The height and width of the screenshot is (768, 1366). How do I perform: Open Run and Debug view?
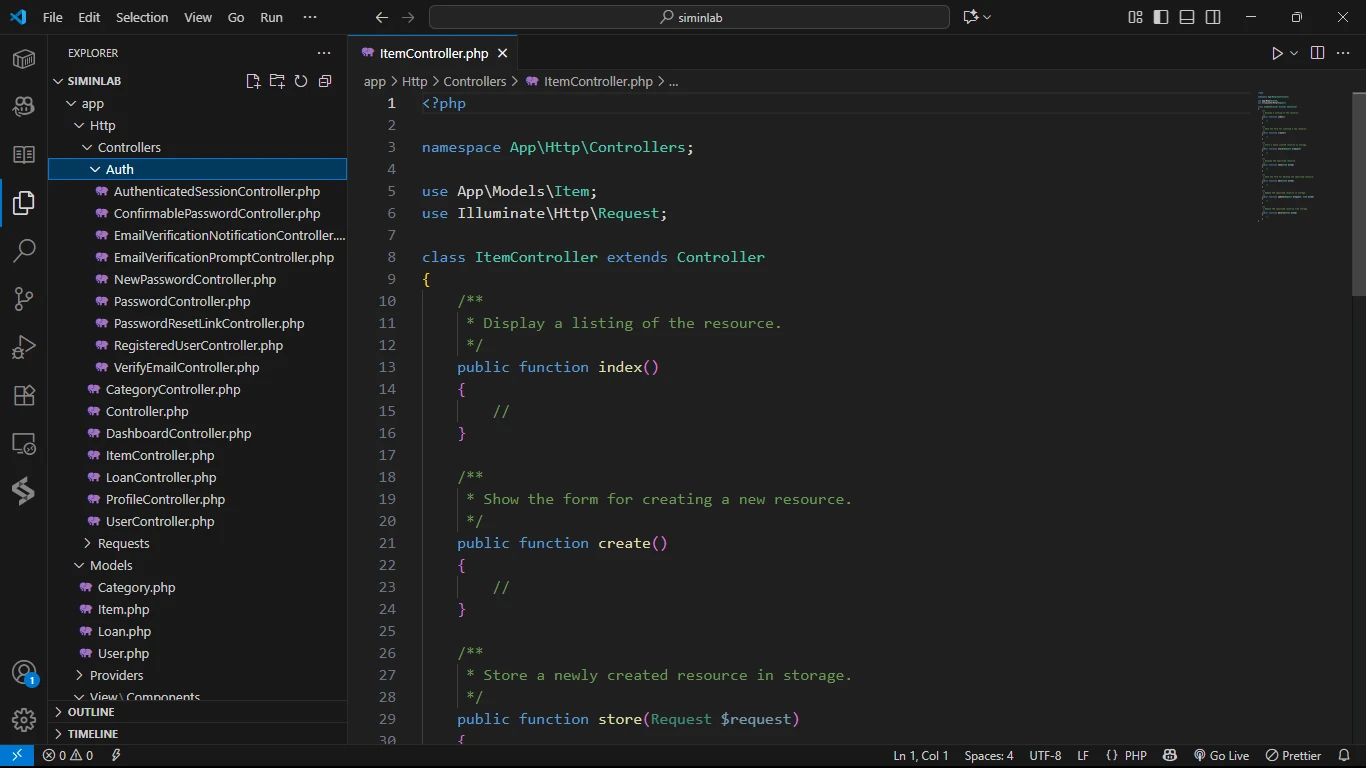(x=24, y=347)
